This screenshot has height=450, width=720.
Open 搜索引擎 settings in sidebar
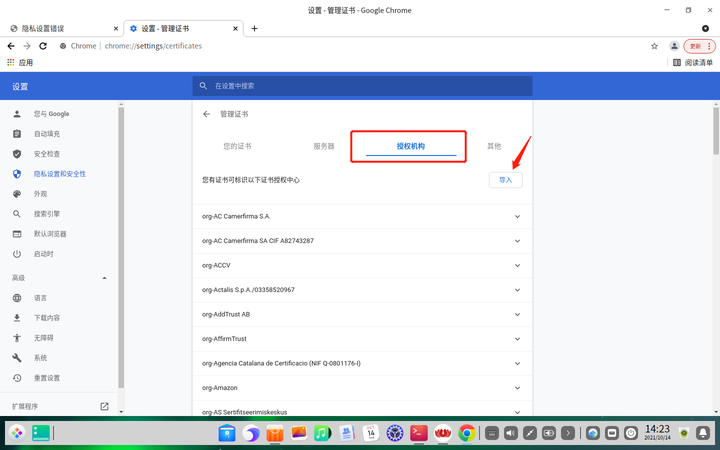[46, 214]
